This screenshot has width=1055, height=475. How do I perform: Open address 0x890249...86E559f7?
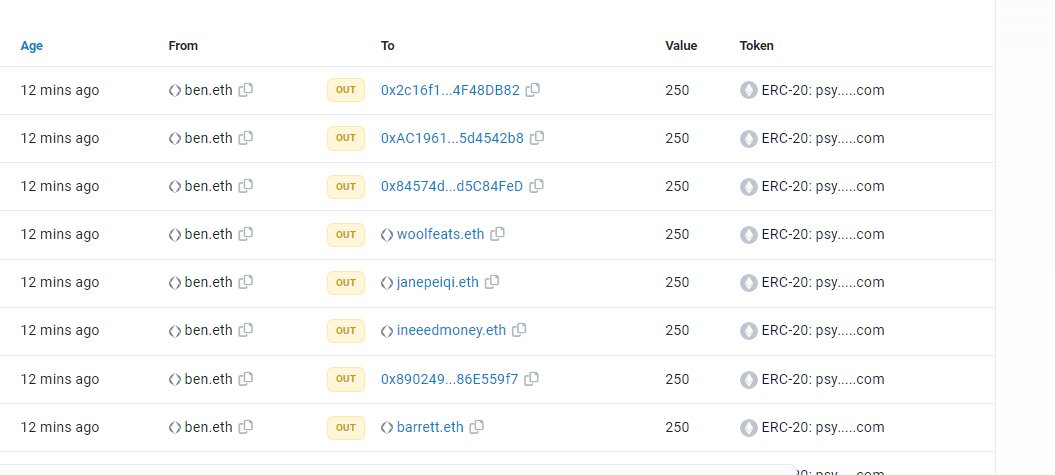[x=449, y=379]
